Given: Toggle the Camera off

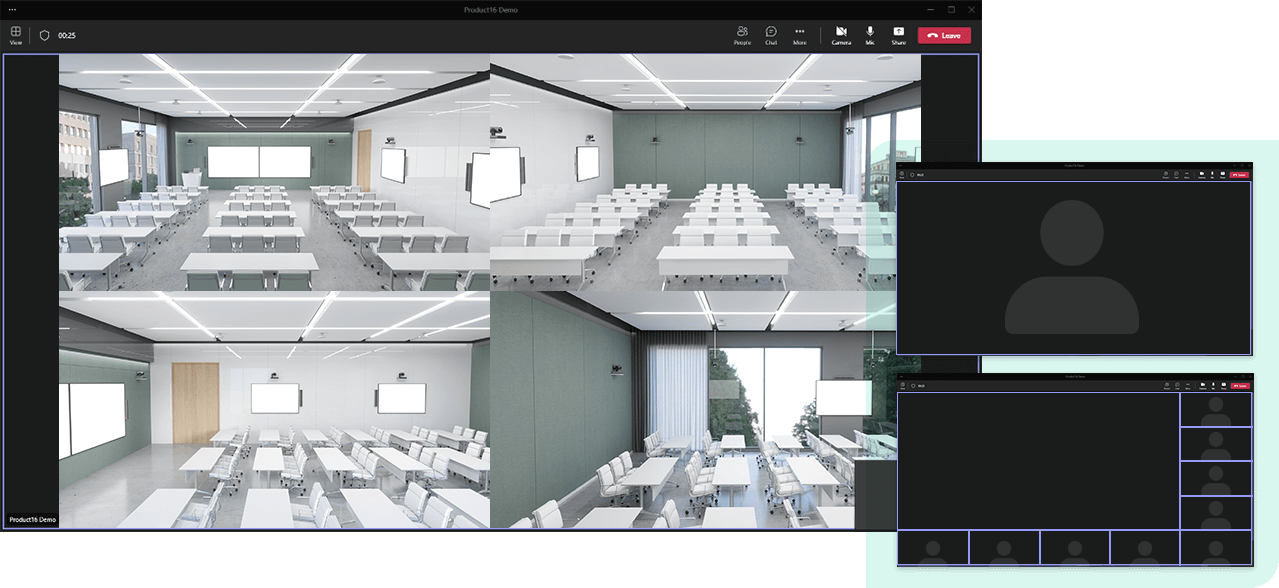Looking at the screenshot, I should point(841,35).
